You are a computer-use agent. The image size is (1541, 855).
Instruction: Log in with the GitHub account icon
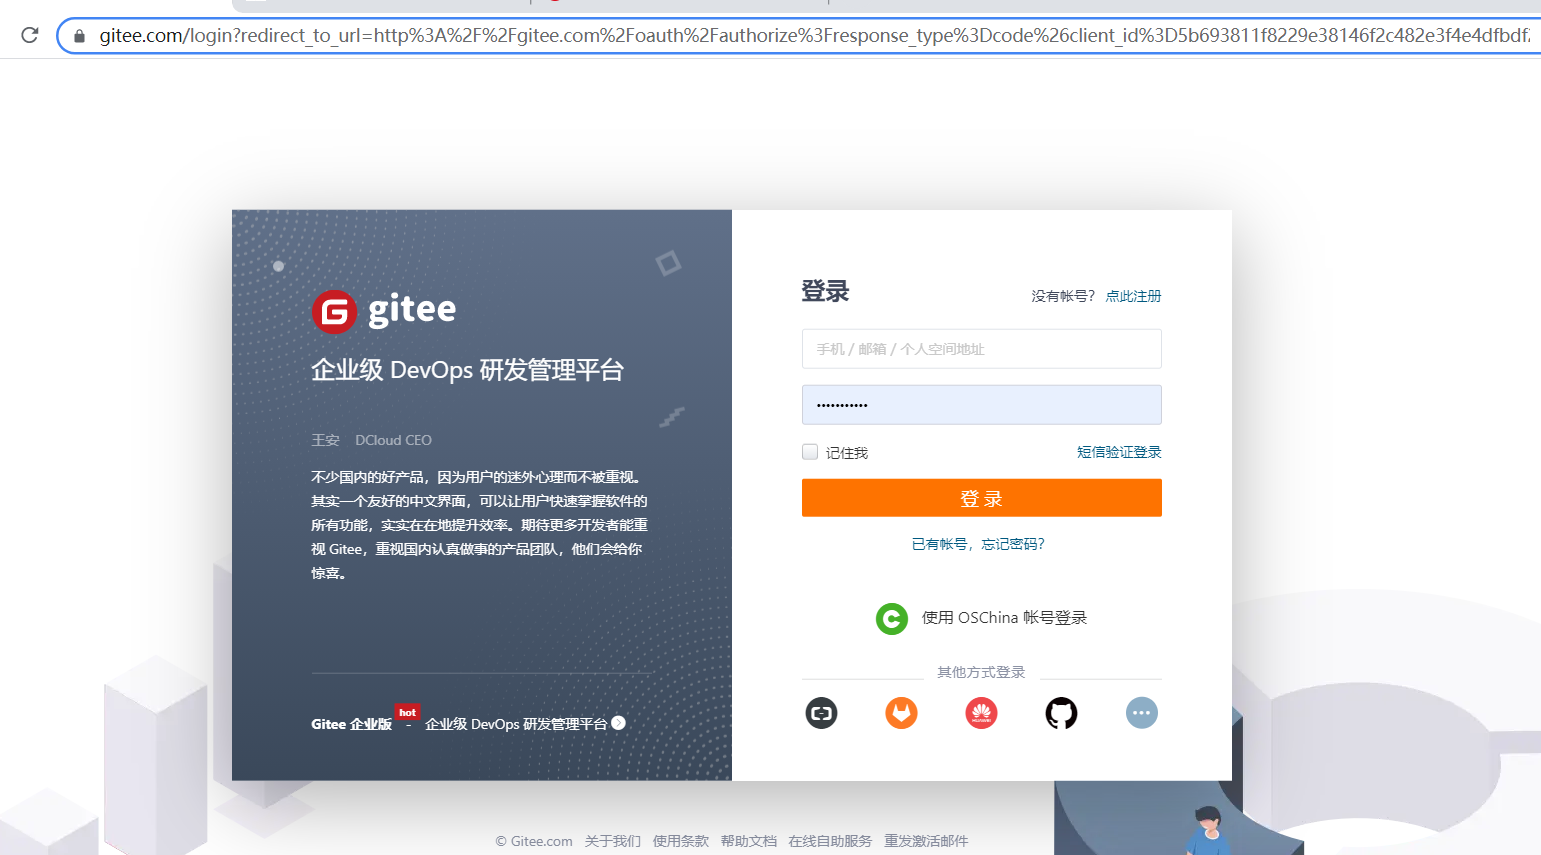pos(1061,713)
